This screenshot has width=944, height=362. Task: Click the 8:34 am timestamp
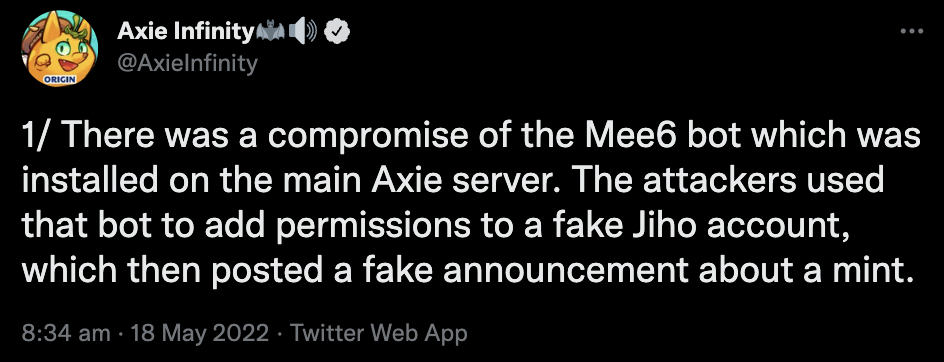(x=66, y=332)
